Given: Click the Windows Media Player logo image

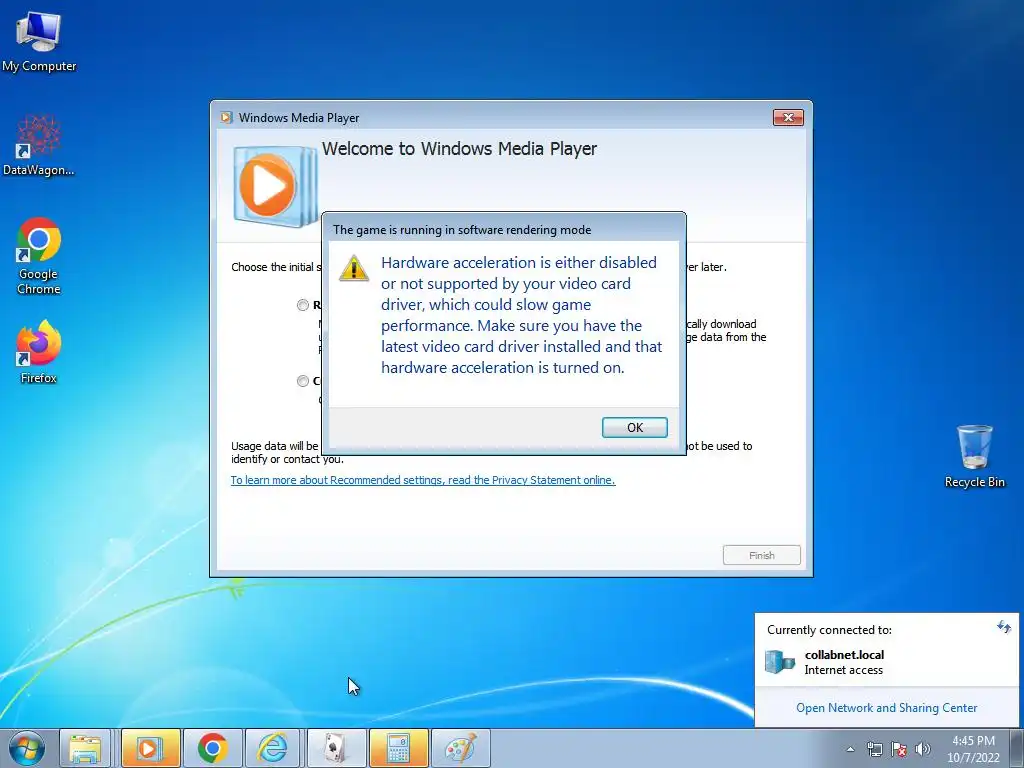Looking at the screenshot, I should (275, 186).
